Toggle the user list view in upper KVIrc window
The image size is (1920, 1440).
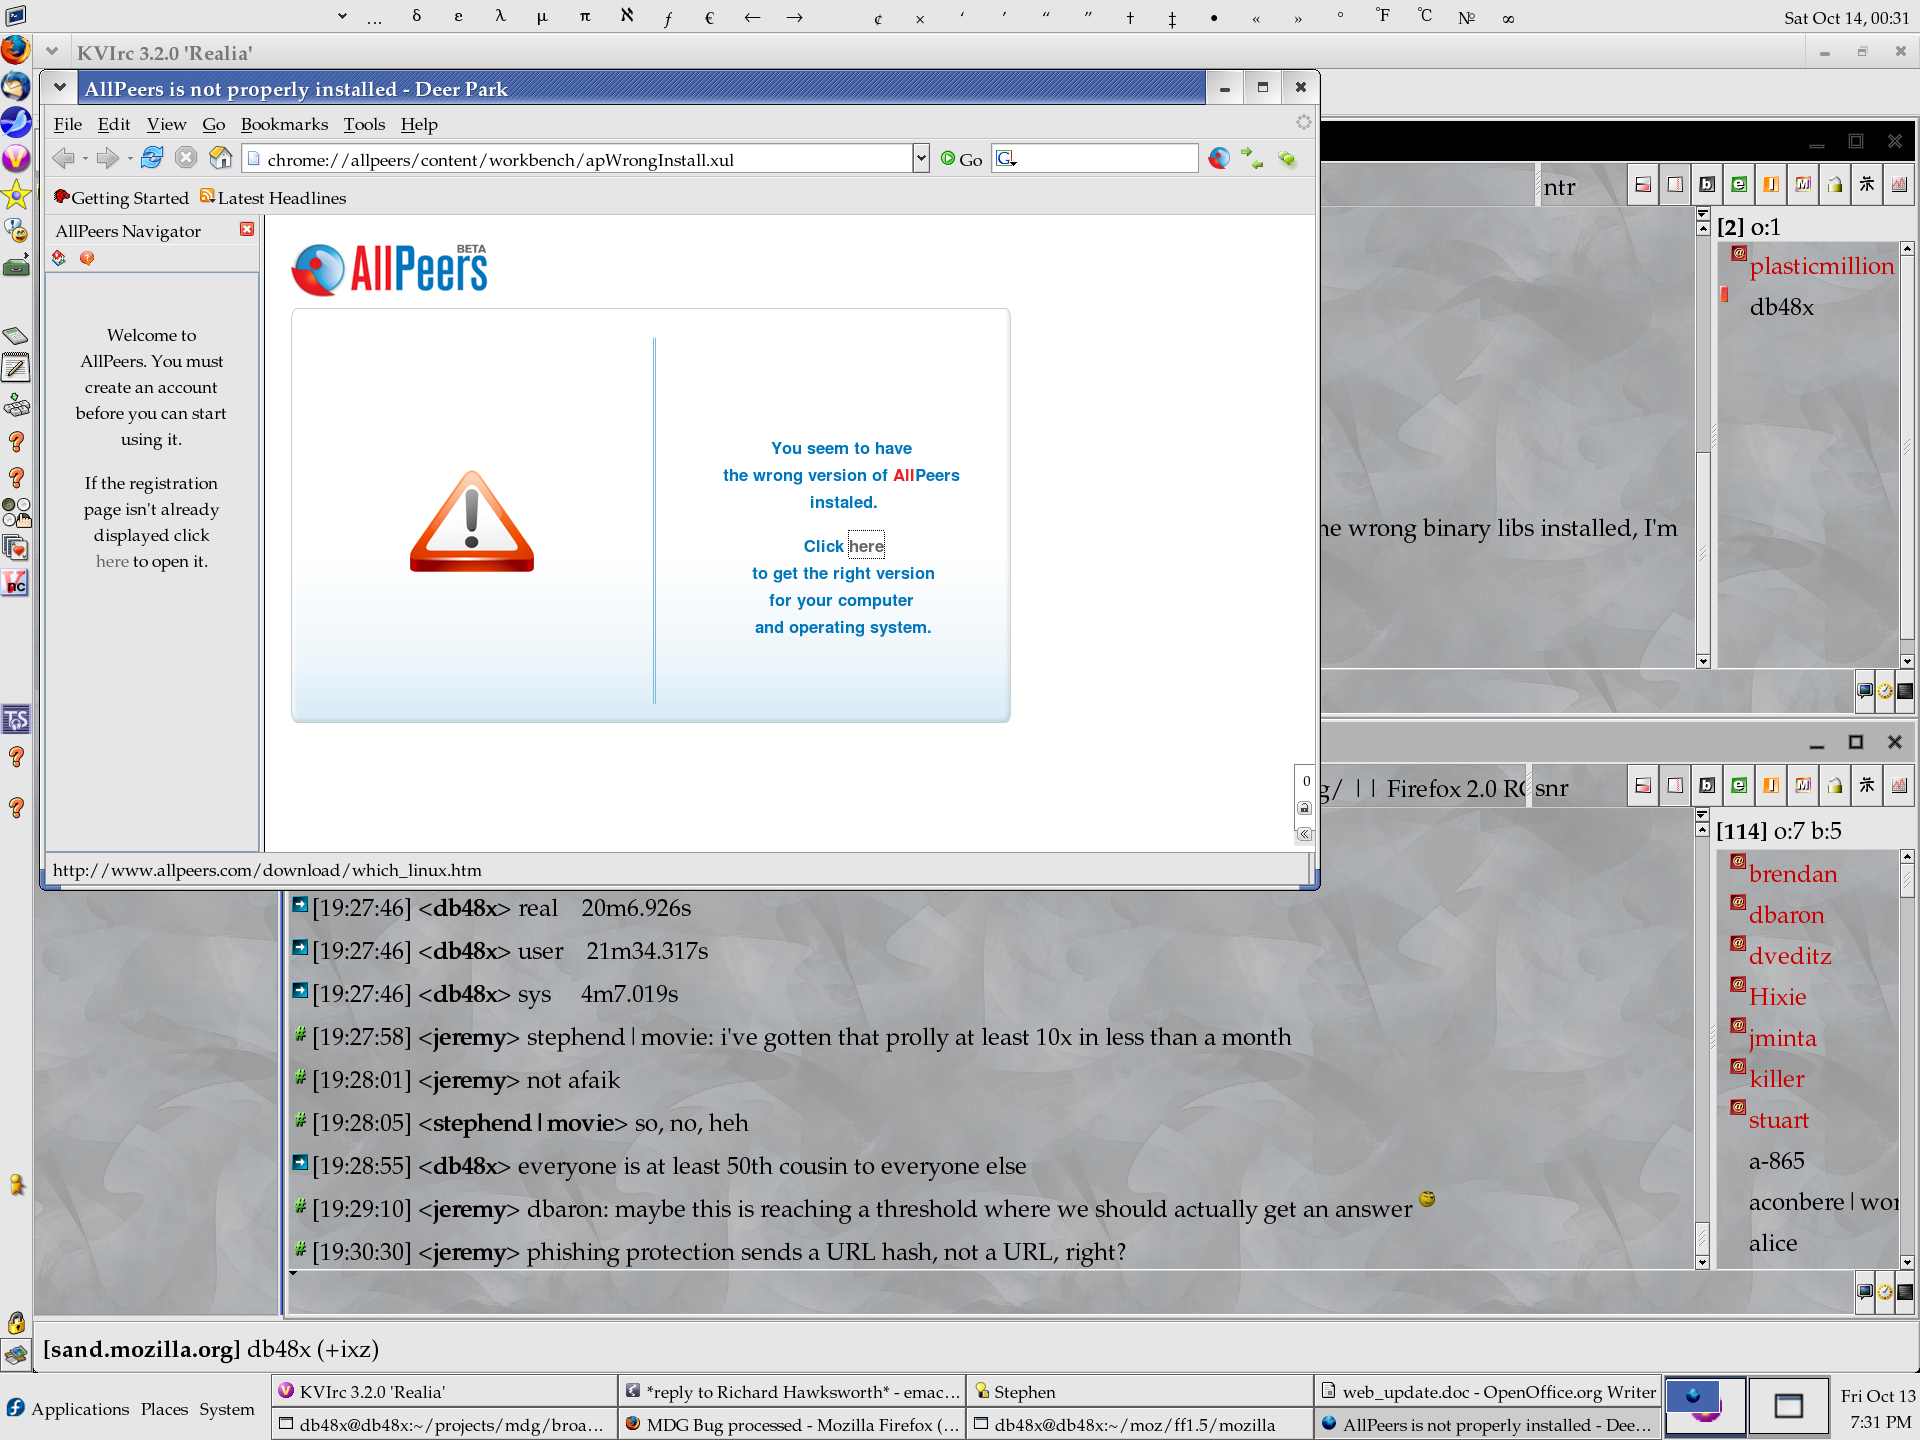pyautogui.click(x=1675, y=184)
